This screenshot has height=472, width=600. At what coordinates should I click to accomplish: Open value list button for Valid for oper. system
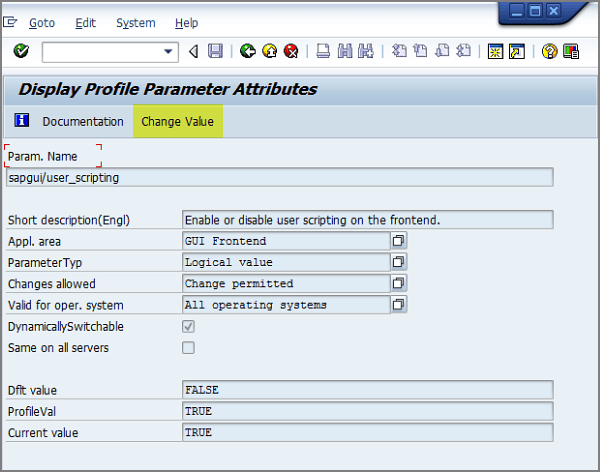click(398, 305)
